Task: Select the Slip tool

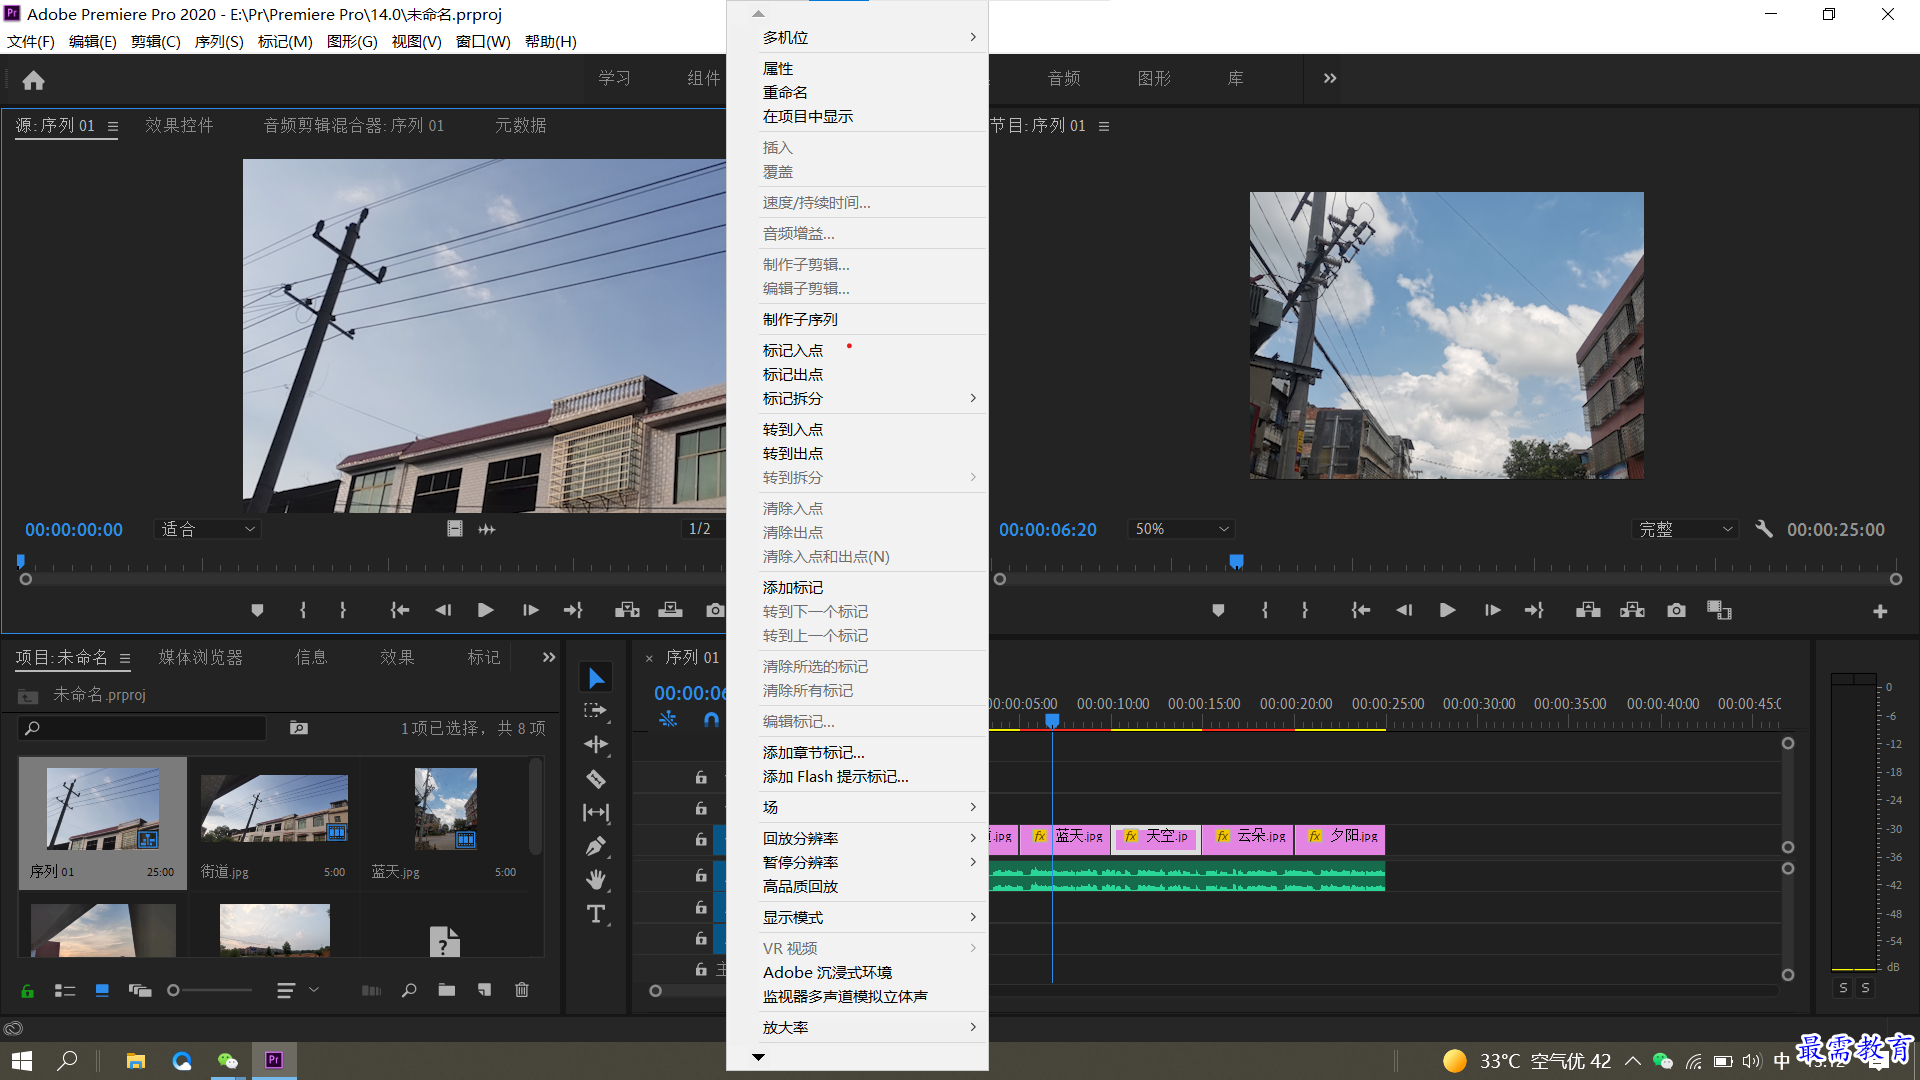Action: point(596,812)
